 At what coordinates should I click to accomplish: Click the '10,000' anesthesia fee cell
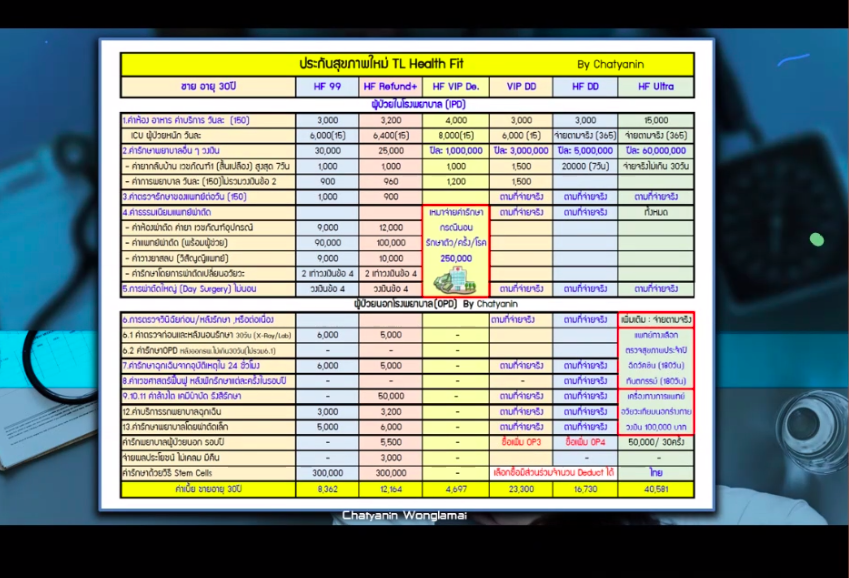pos(390,258)
